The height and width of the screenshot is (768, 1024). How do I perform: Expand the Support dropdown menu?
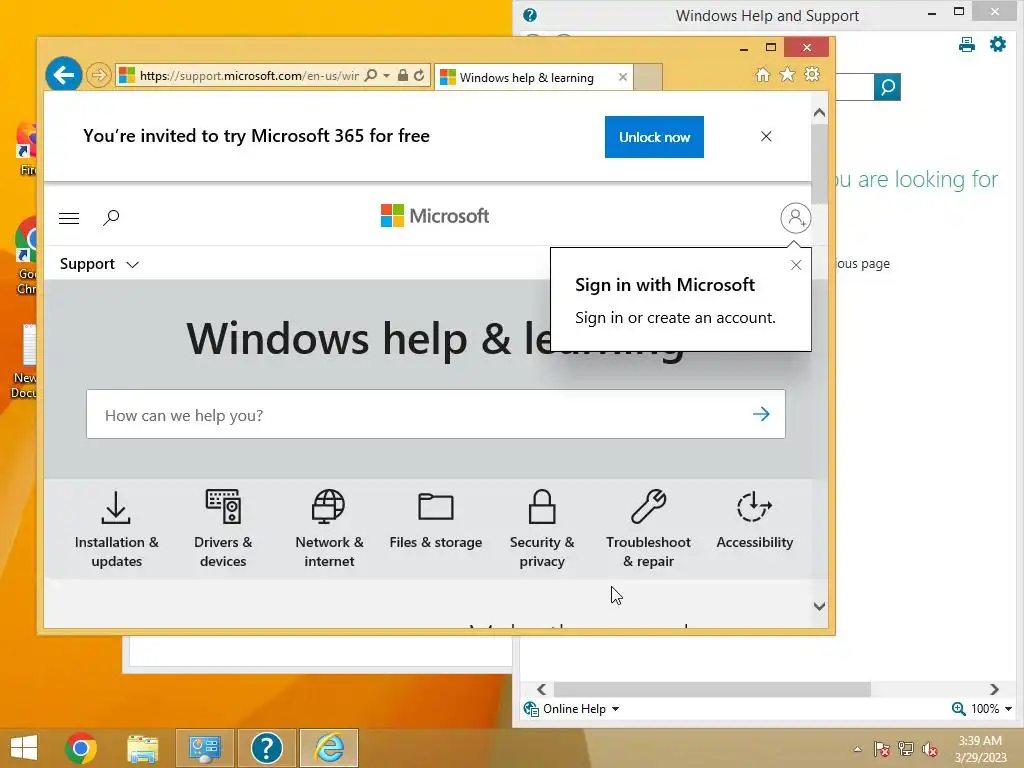pyautogui.click(x=99, y=264)
